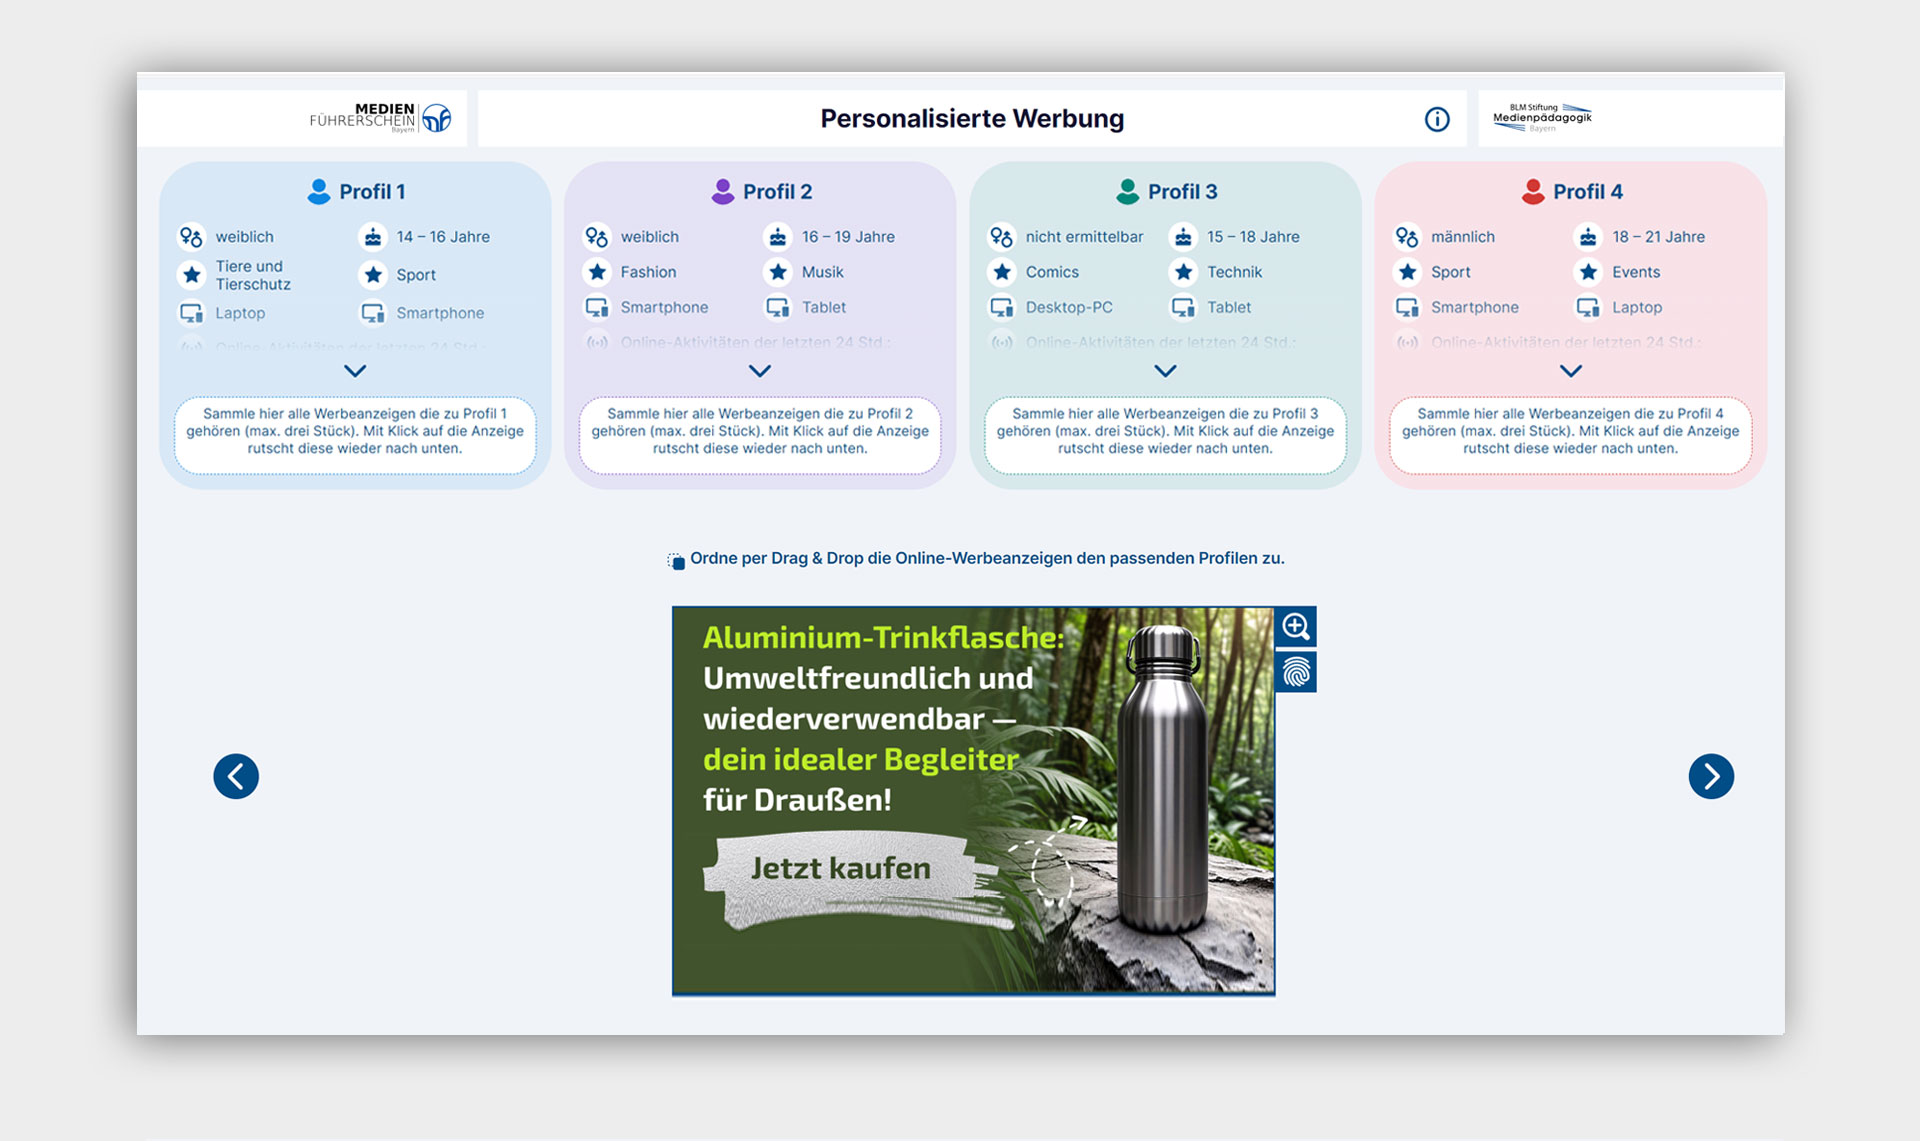Click the 'Profil 2' heading
The image size is (1920, 1141).
click(x=777, y=192)
